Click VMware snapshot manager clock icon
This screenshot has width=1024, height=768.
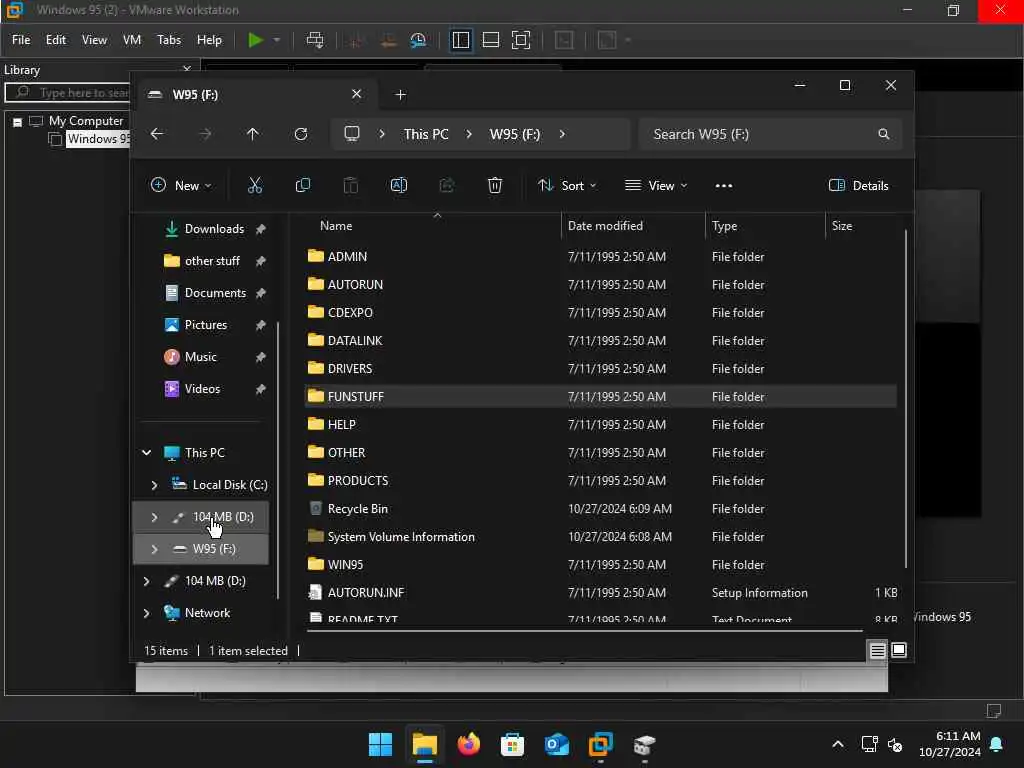coord(418,40)
